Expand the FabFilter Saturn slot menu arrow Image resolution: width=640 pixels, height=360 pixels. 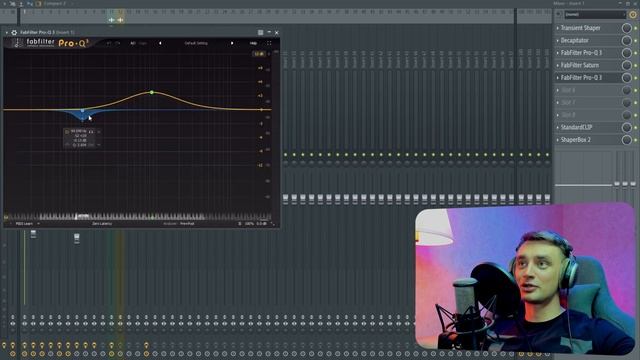coord(558,65)
